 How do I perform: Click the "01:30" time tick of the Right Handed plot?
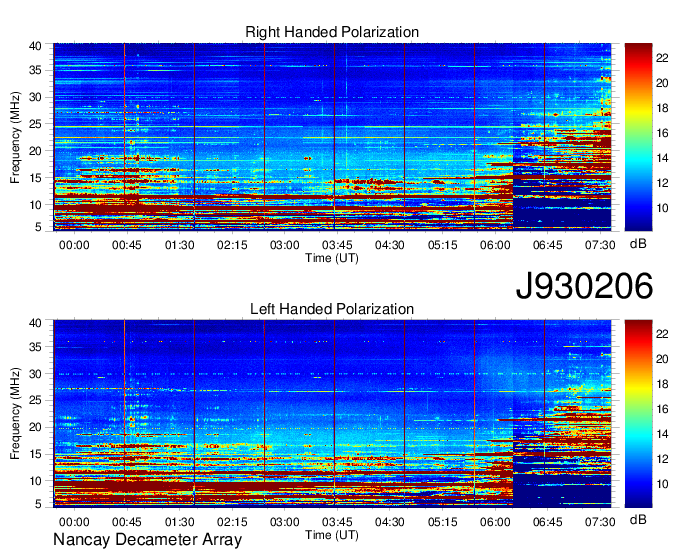[180, 245]
